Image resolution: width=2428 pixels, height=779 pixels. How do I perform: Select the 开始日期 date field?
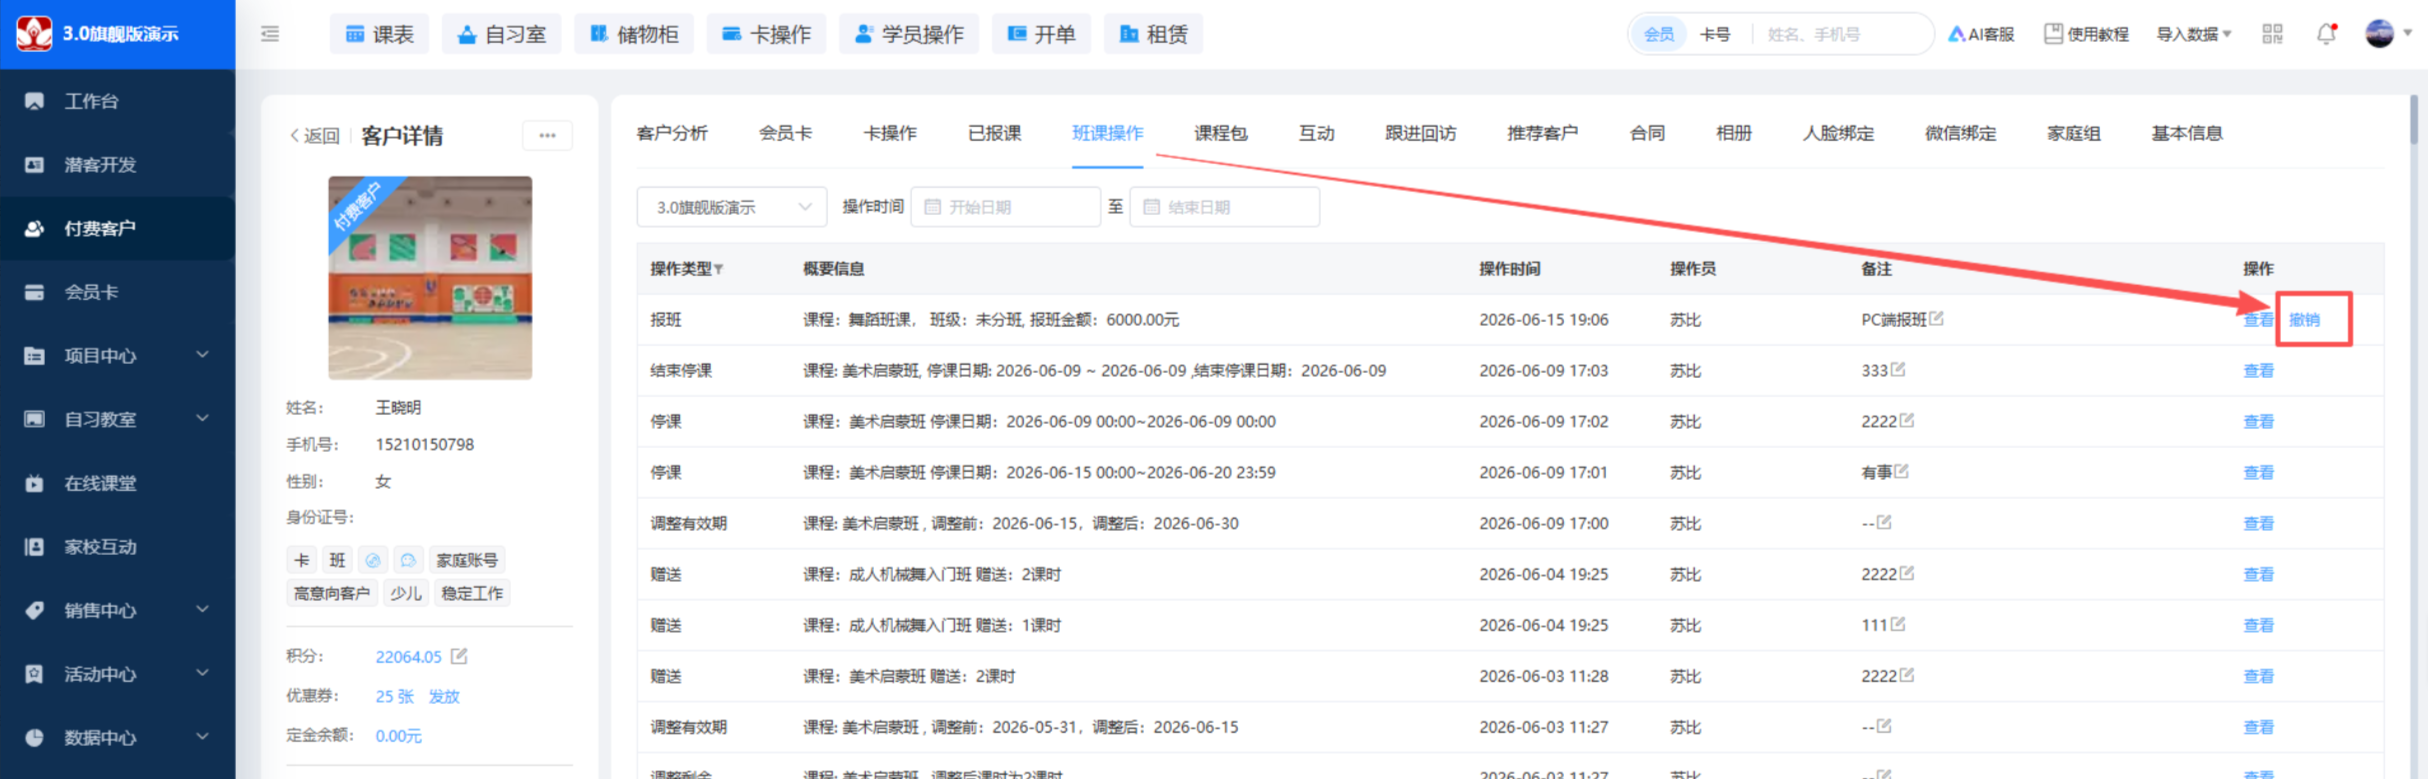[1005, 207]
